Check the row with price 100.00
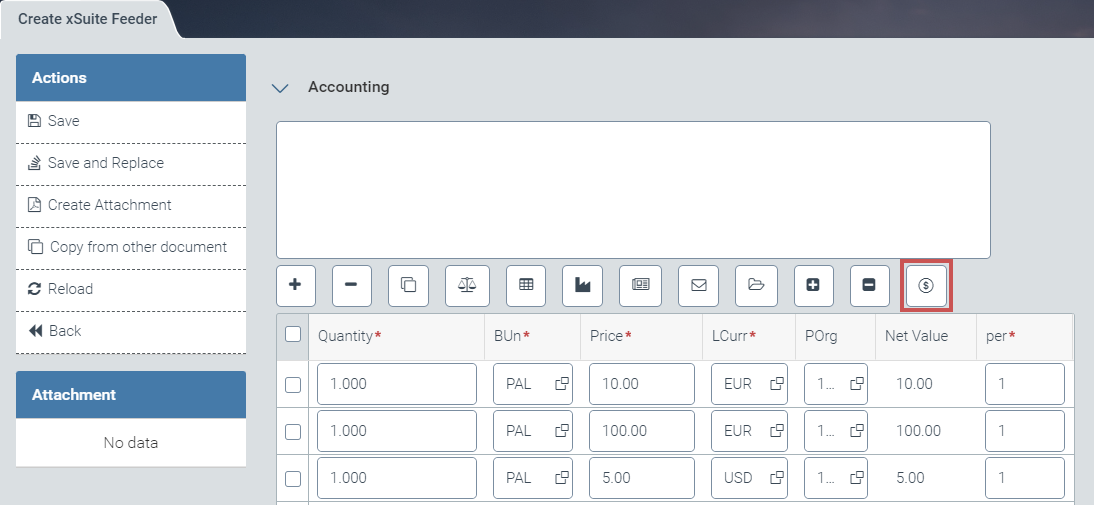The image size is (1094, 505). click(x=293, y=431)
